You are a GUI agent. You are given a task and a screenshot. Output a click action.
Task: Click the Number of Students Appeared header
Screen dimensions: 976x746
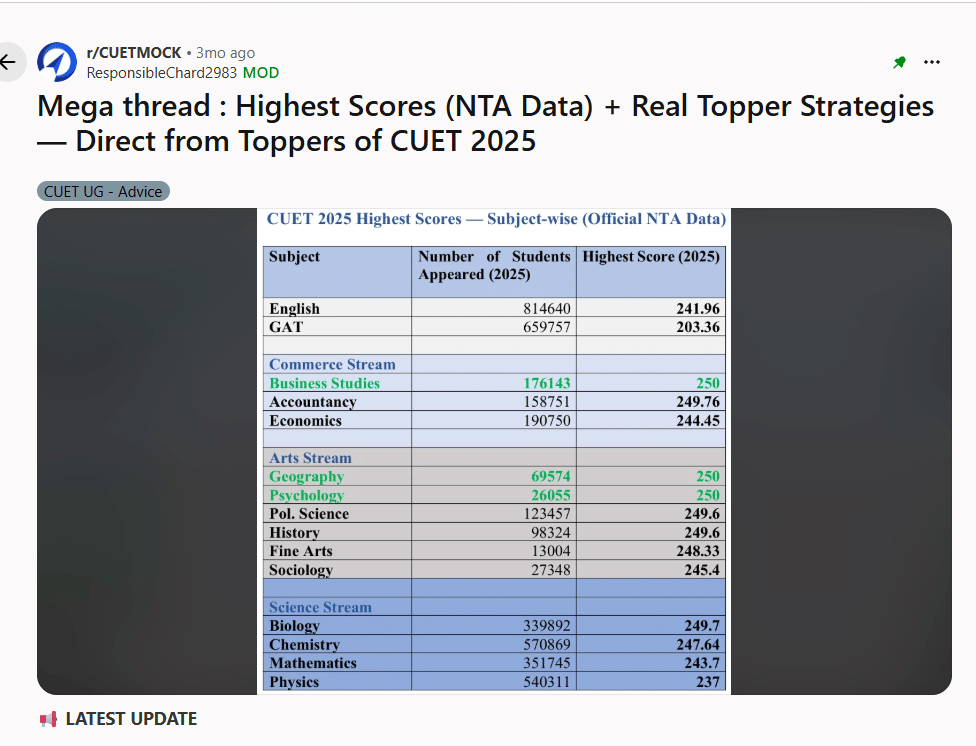(494, 265)
